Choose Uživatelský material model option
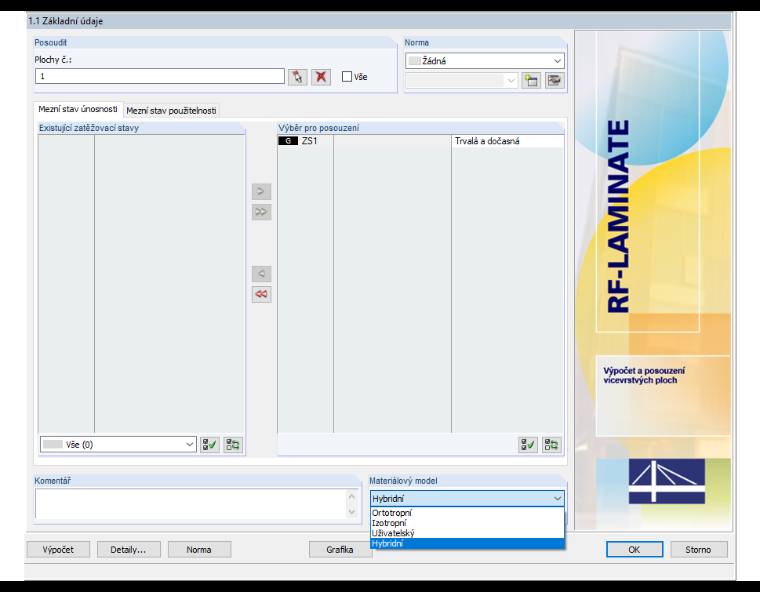 click(467, 533)
